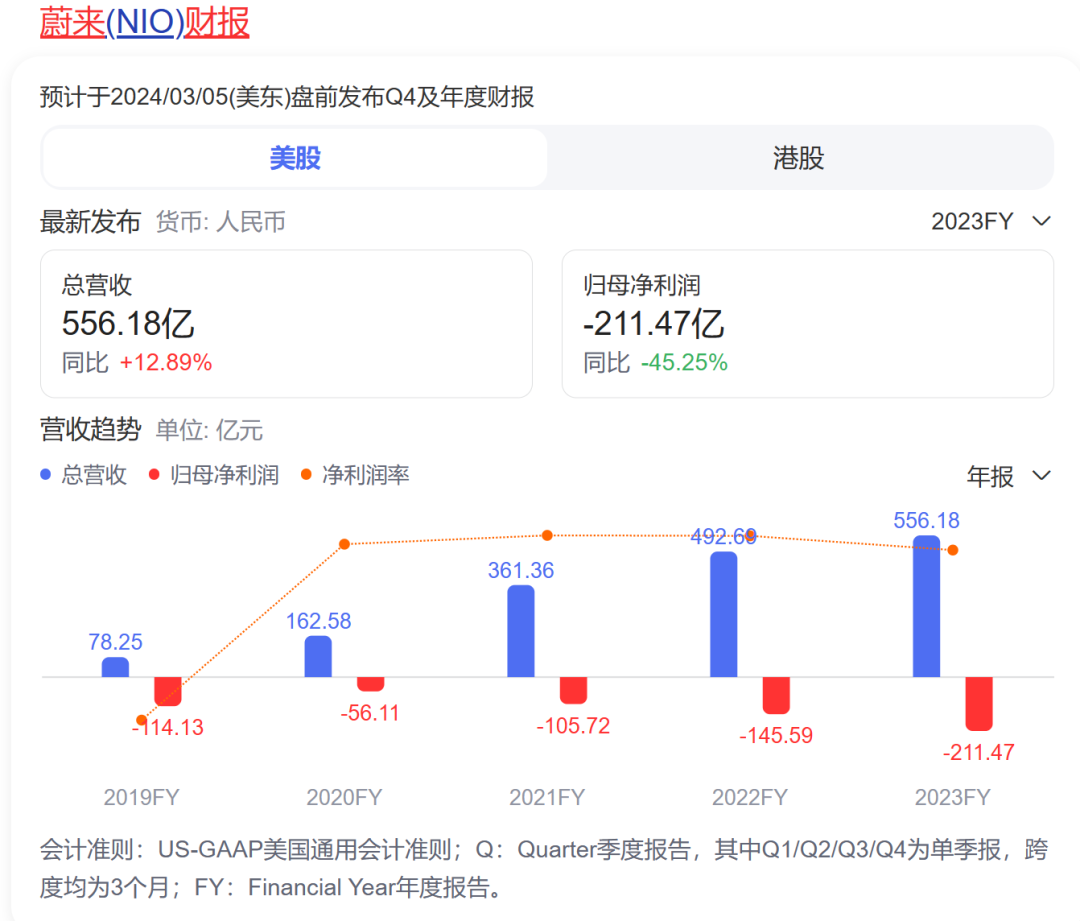1080x921 pixels.
Task: Click the 货币: 人民币 currency note
Action: point(220,222)
